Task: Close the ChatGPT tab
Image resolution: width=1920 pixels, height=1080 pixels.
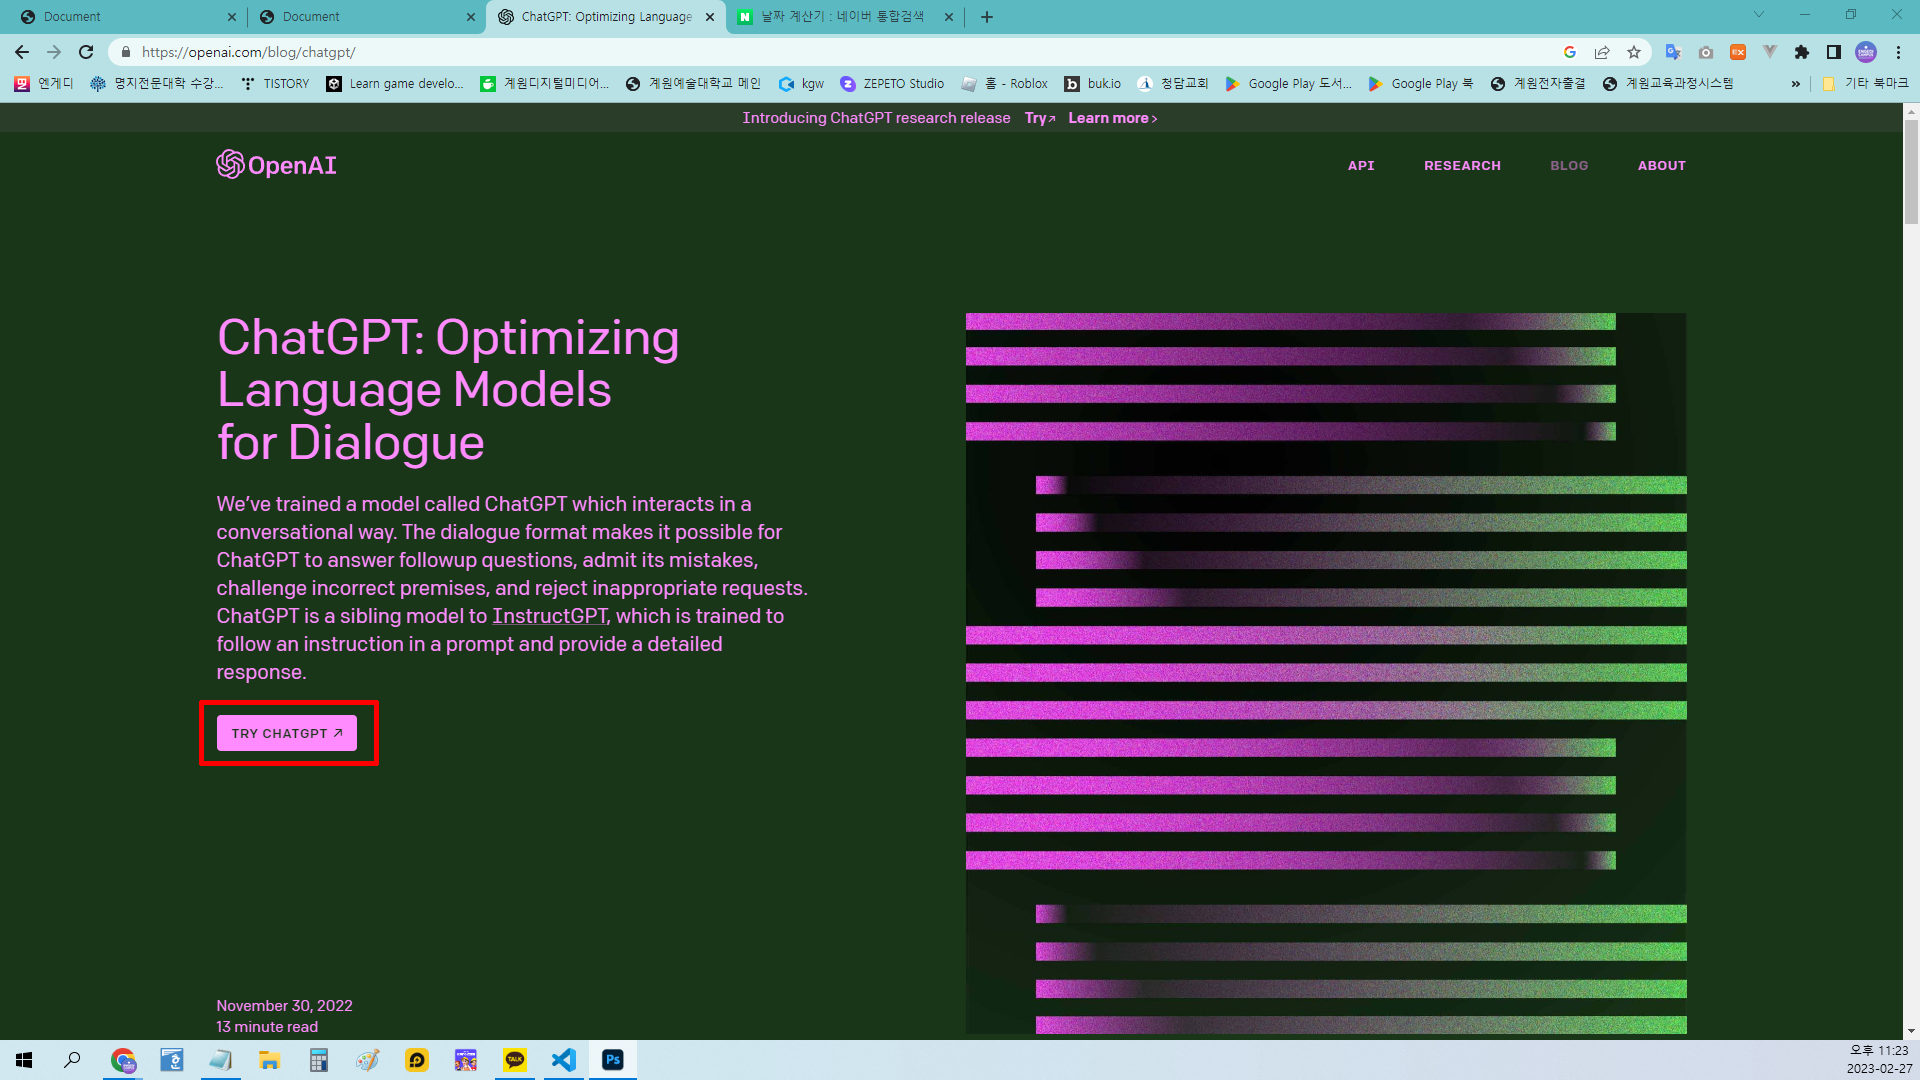Action: point(710,17)
